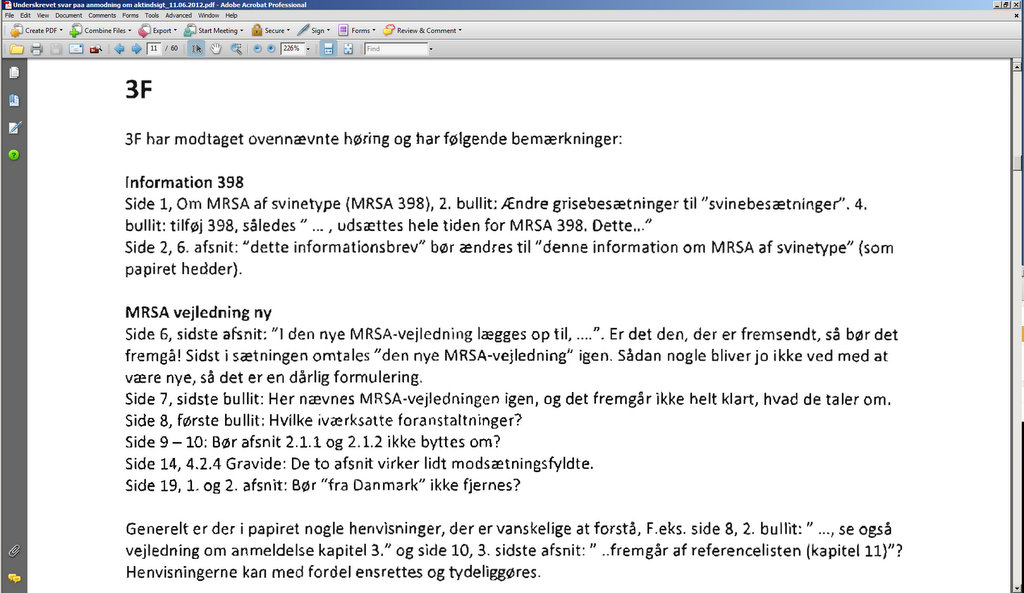Click the heading "MRSA vejledning ny"
Image resolution: width=1024 pixels, height=593 pixels.
[x=199, y=312]
